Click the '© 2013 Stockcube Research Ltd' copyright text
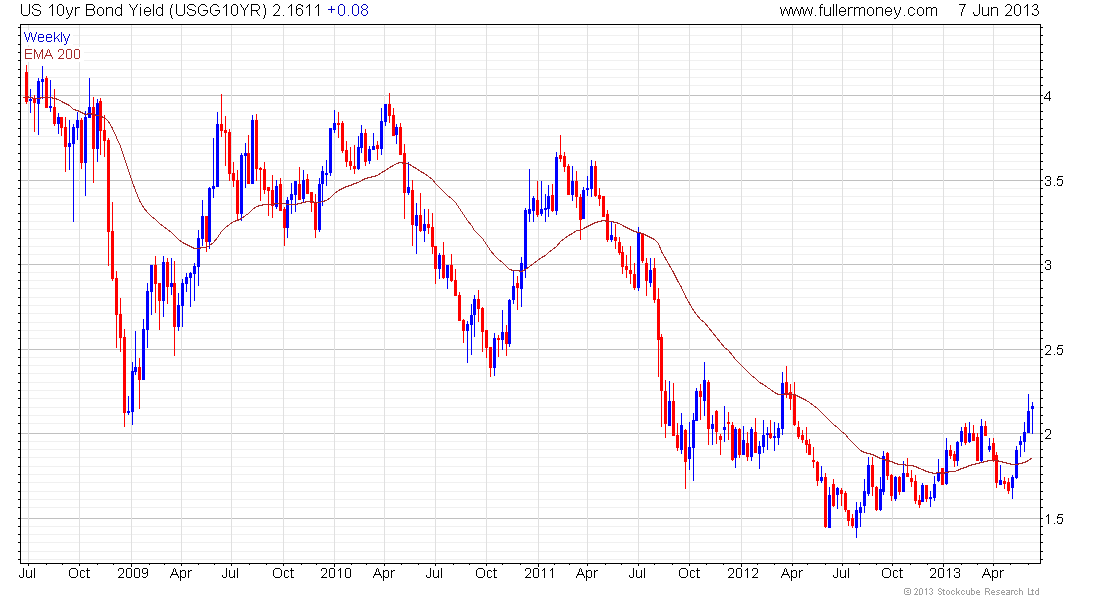This screenshot has height=600, width=1100. [x=971, y=592]
